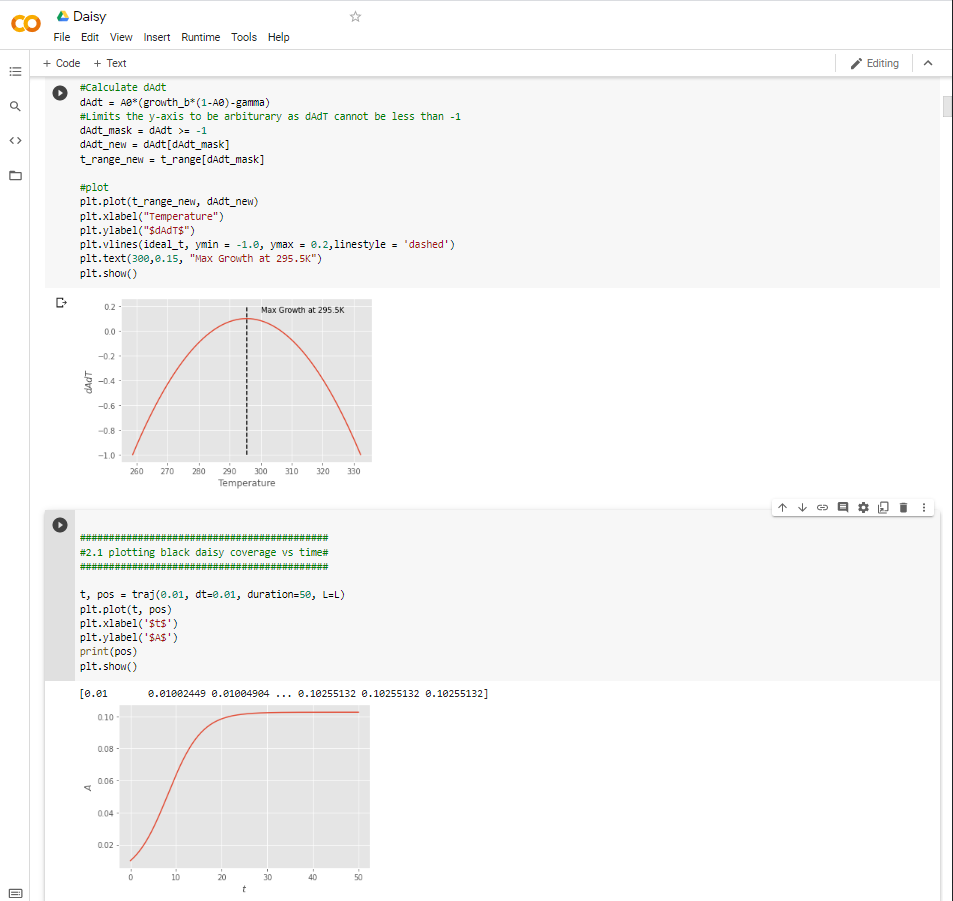
Task: Click the A versus t coverage plot
Action: tap(228, 799)
